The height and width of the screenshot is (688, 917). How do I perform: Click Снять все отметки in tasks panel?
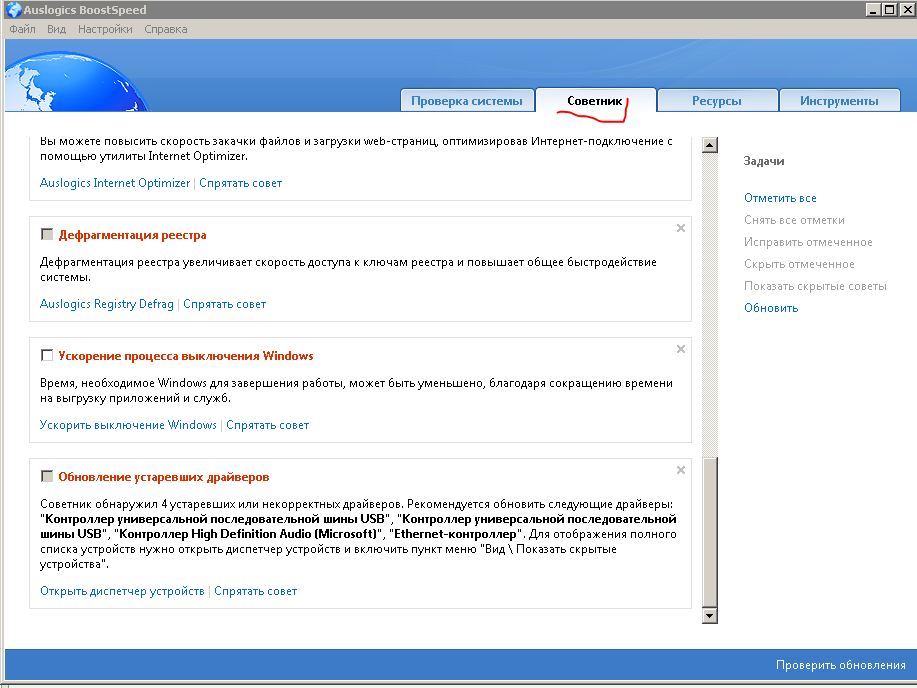click(x=794, y=221)
